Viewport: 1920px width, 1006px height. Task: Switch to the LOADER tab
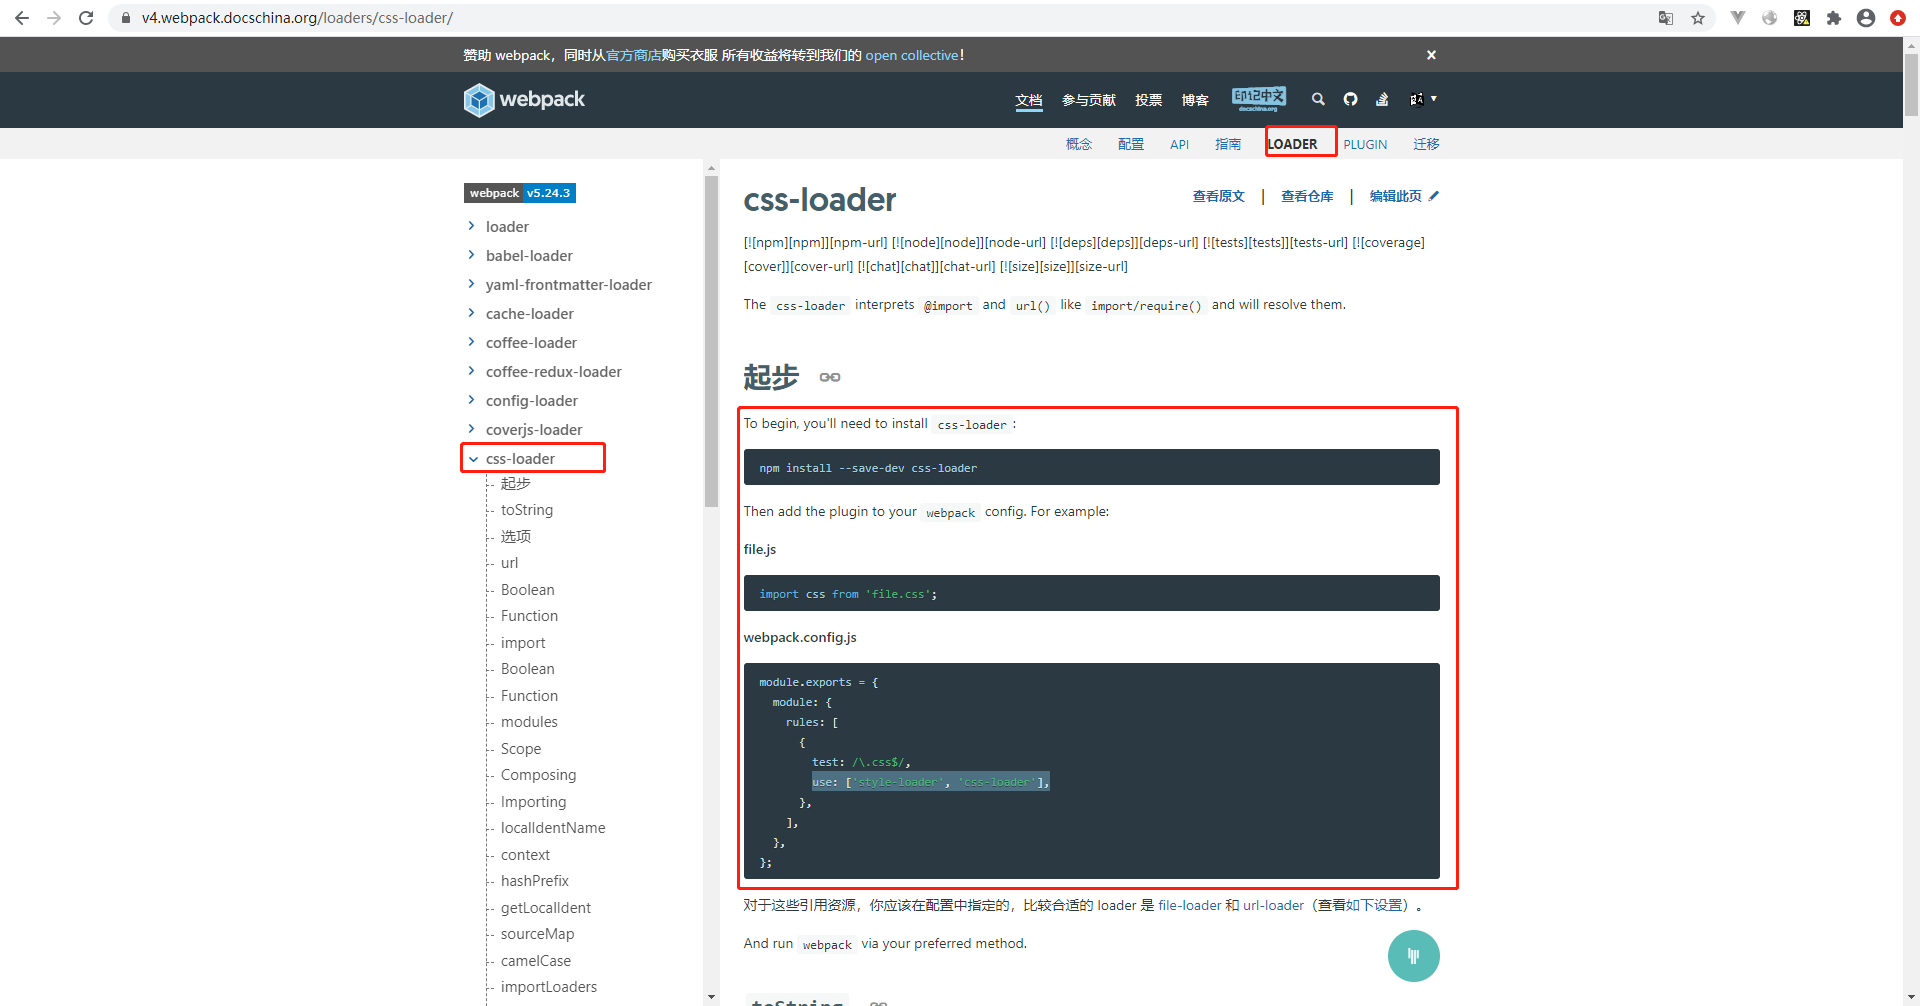pyautogui.click(x=1292, y=144)
